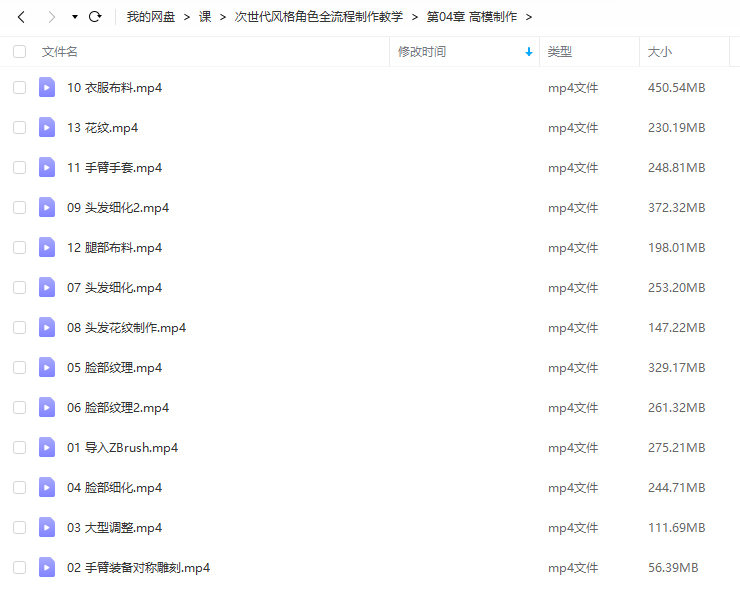Select checkbox beside 05 脸部纹理.mp4

pyautogui.click(x=19, y=368)
